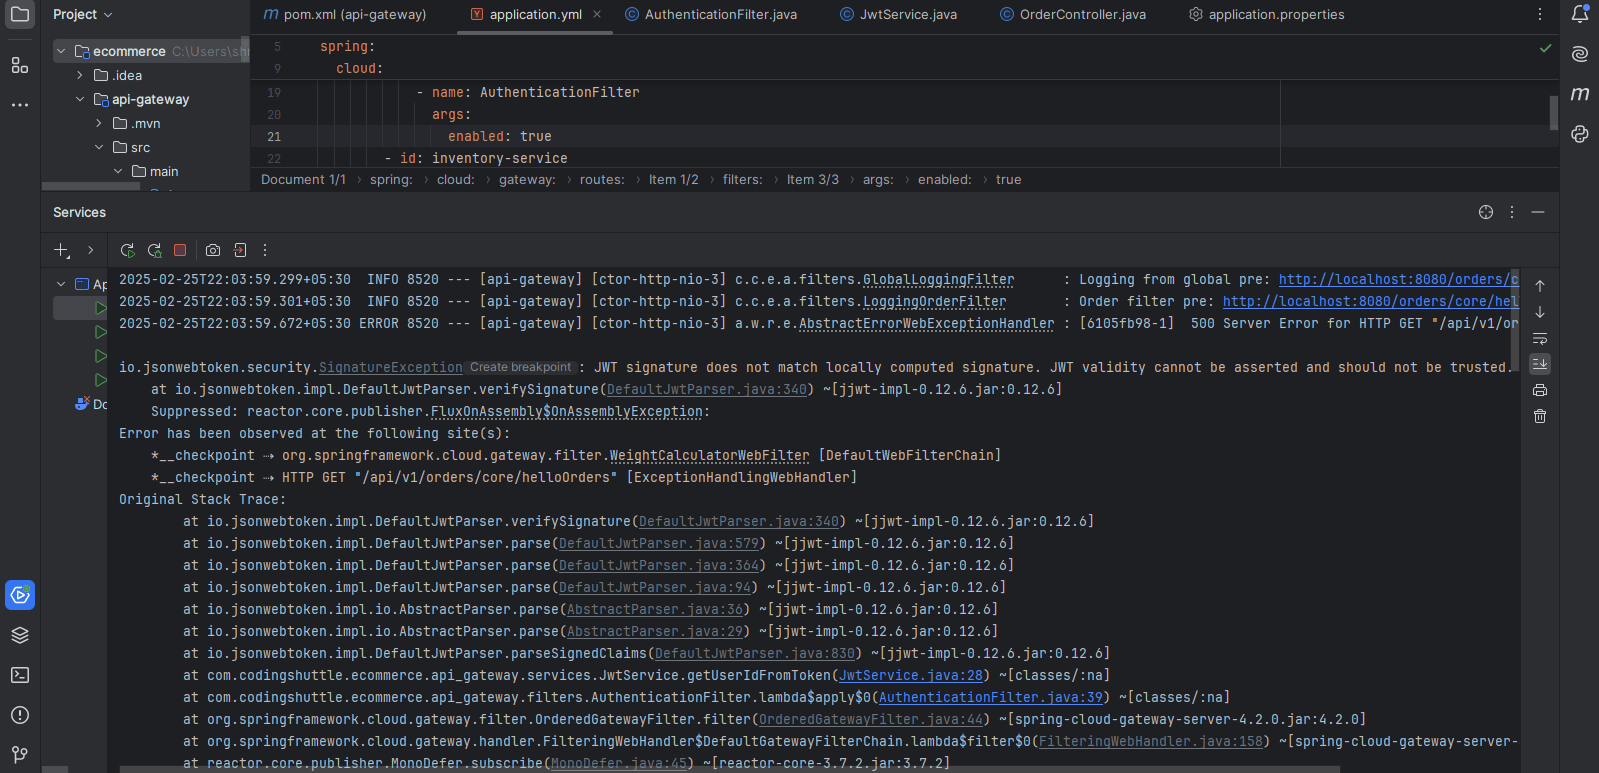This screenshot has height=773, width=1599.
Task: Open the Notifications bell icon
Action: 1580,14
